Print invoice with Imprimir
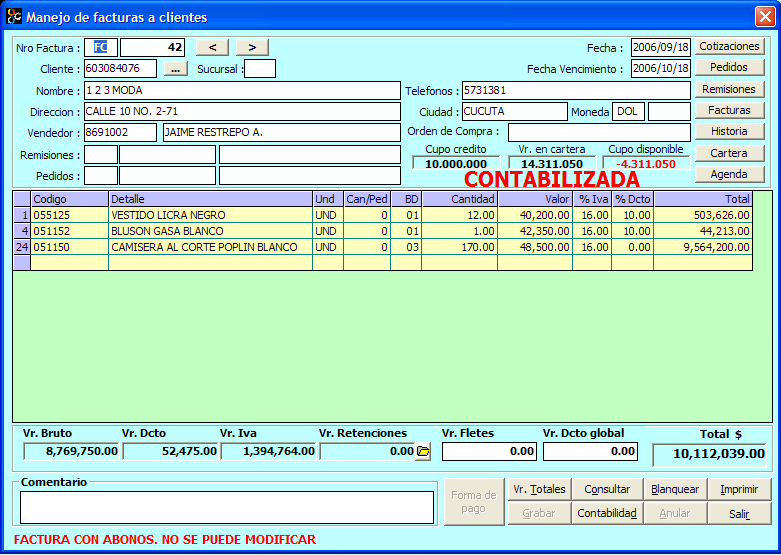This screenshot has height=555, width=781. [739, 489]
